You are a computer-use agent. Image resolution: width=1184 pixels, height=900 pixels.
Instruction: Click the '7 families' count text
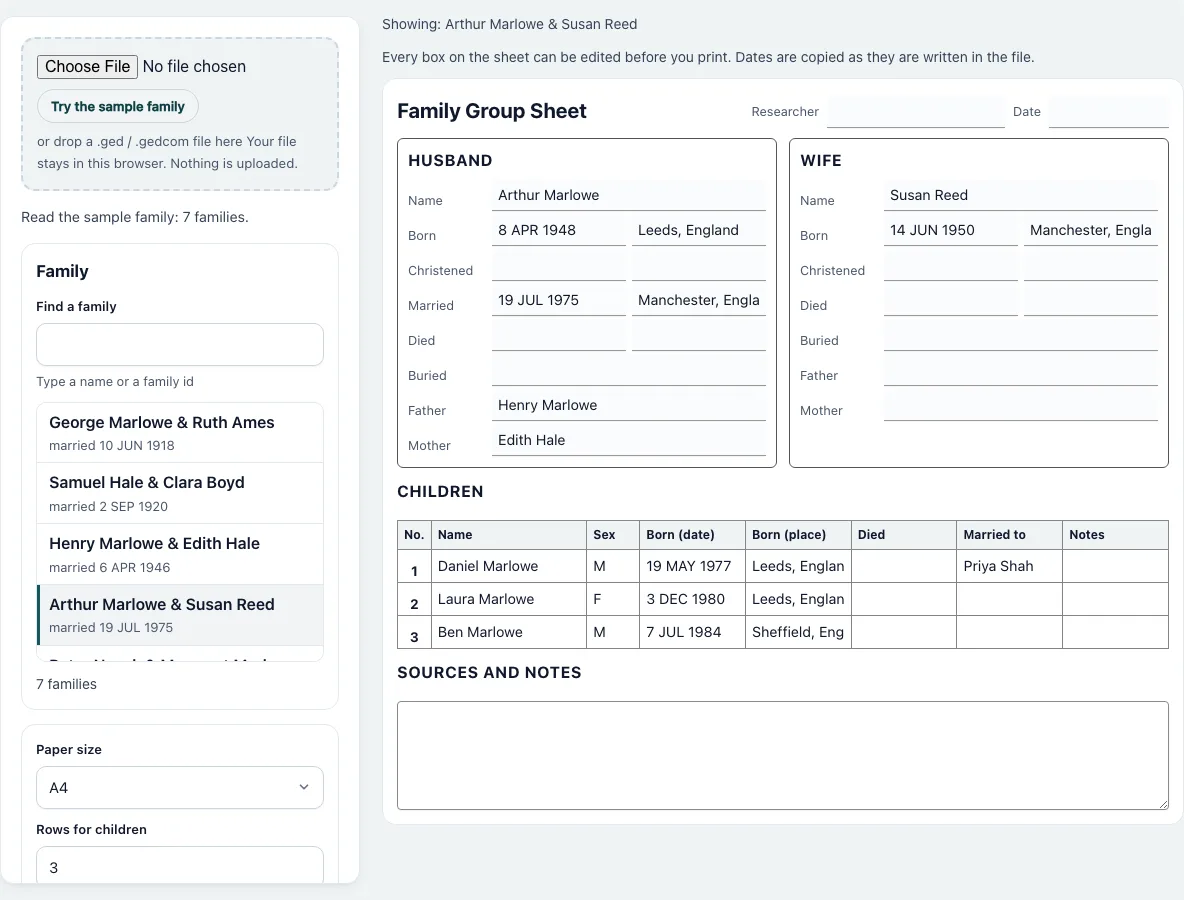pyautogui.click(x=66, y=684)
